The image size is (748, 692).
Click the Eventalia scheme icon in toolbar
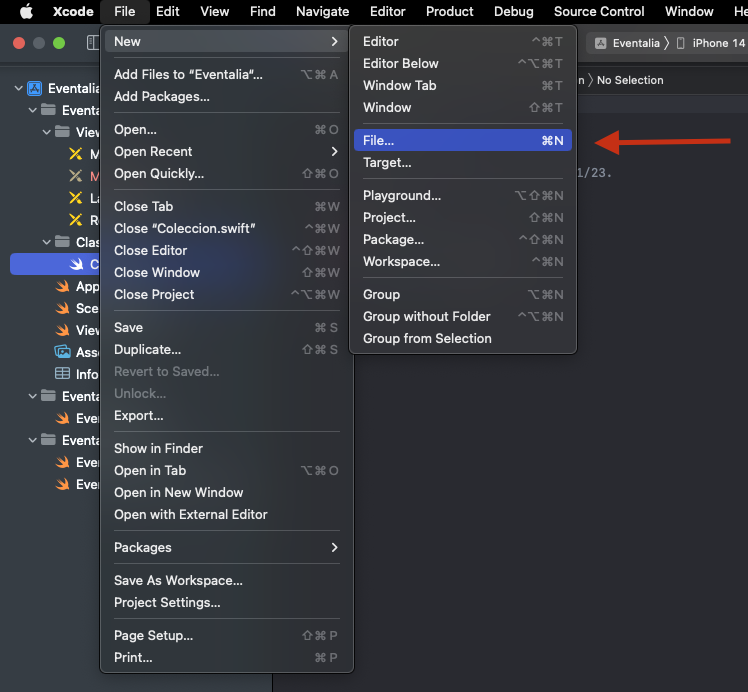click(x=601, y=43)
